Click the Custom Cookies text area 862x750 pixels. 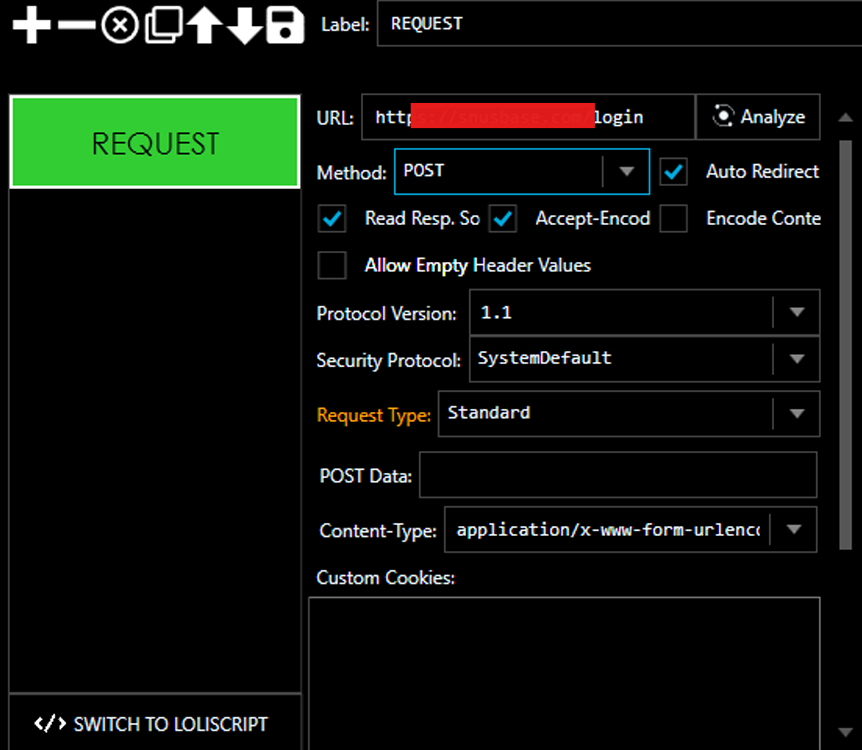coord(565,674)
